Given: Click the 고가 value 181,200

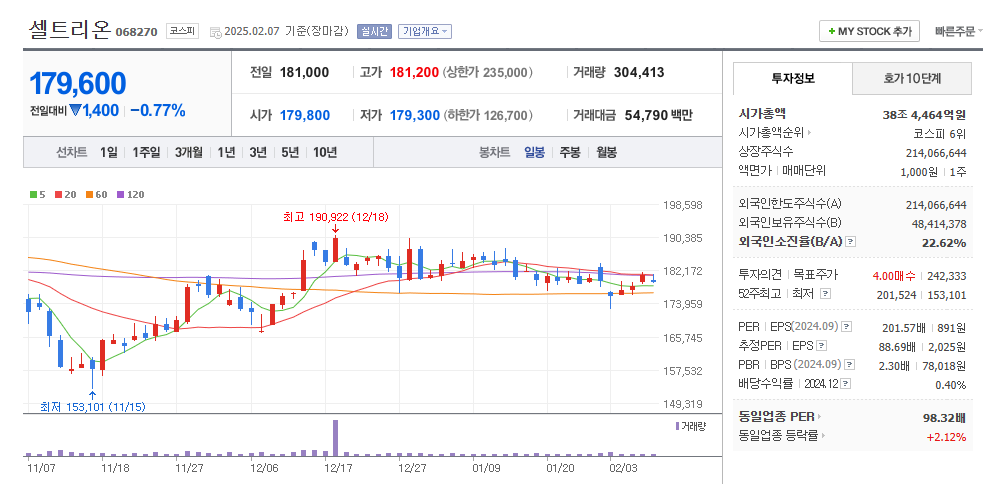Looking at the screenshot, I should pos(414,73).
